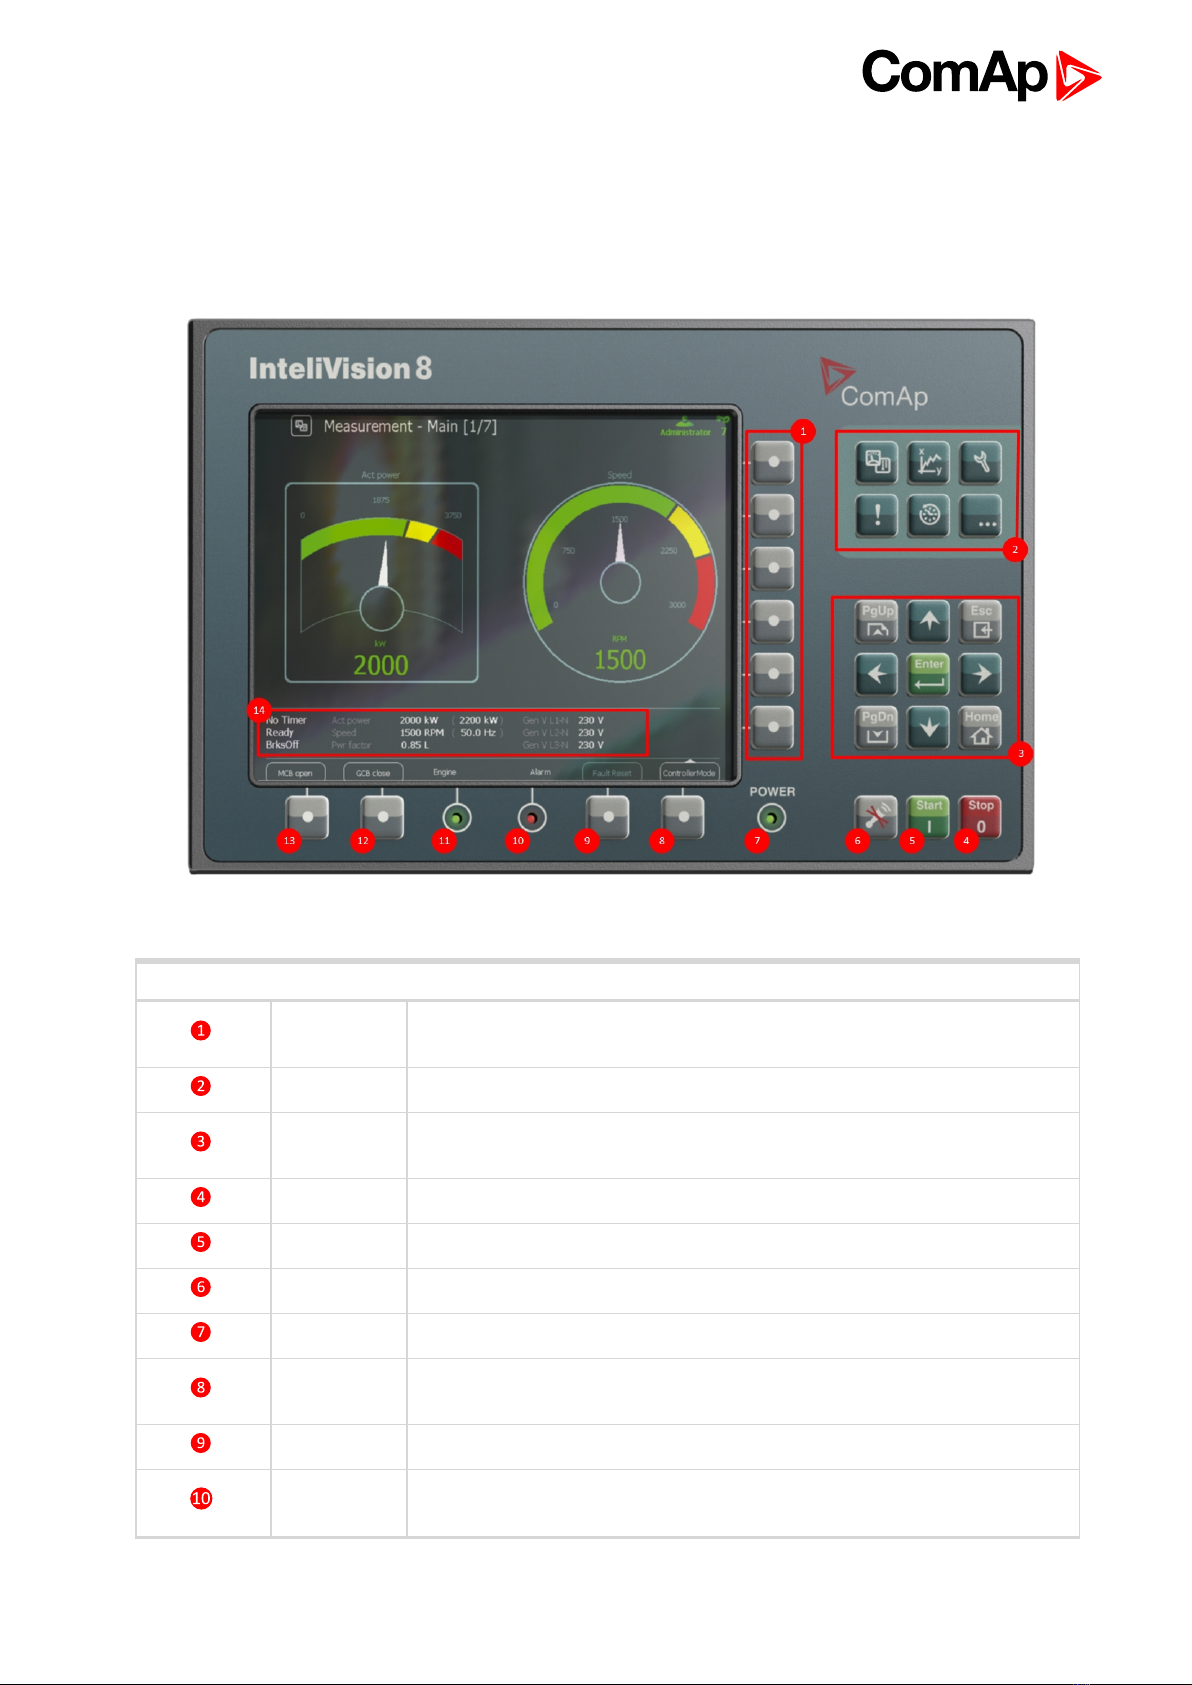Click the bottom side softkey beside the display
The height and width of the screenshot is (1685, 1192).
pyautogui.click(x=773, y=728)
